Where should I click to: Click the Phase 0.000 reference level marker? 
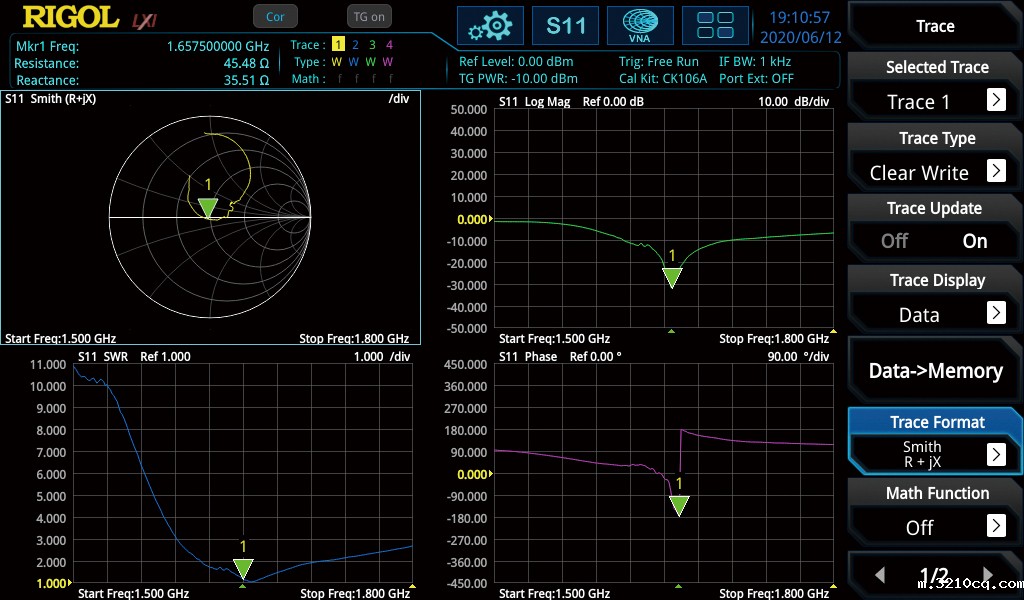tap(475, 475)
